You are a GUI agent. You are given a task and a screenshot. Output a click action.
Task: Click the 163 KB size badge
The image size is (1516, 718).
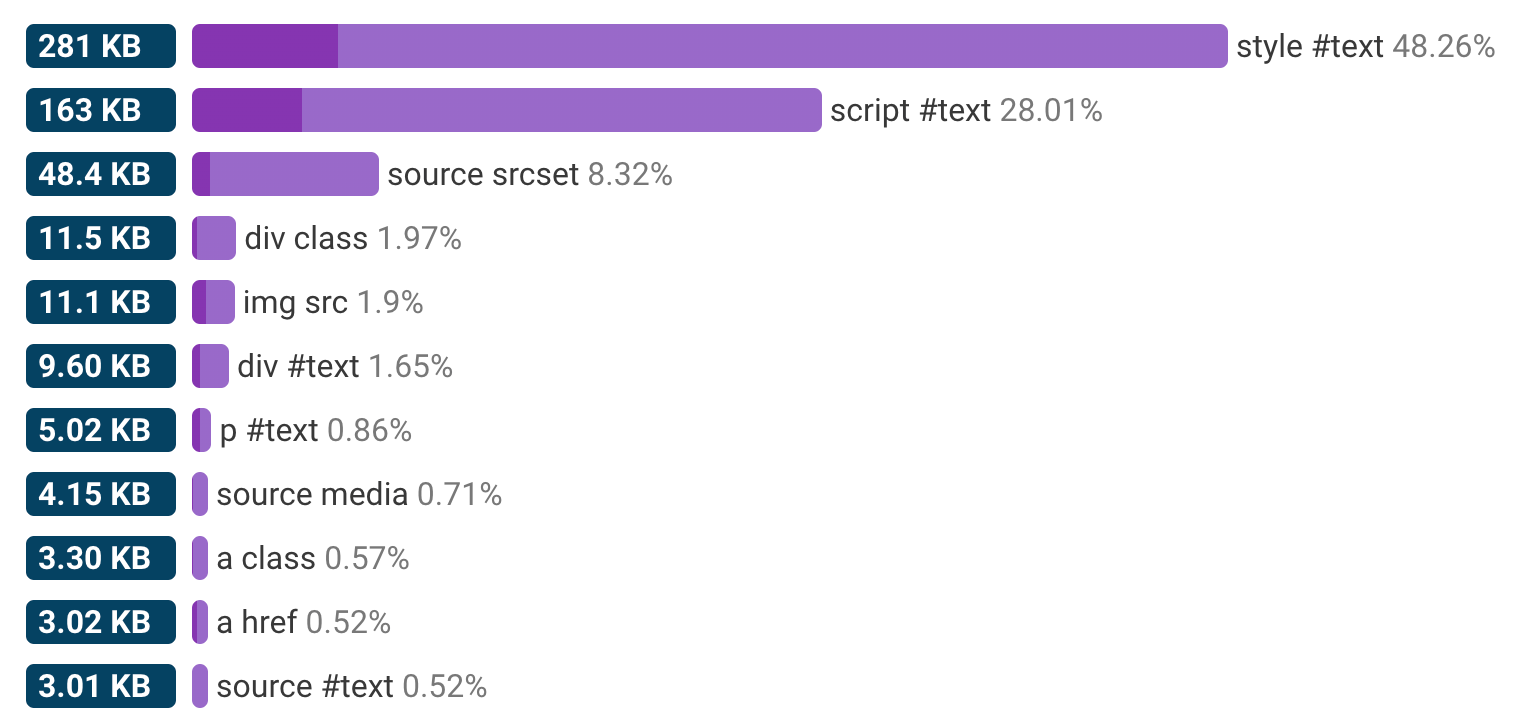[101, 110]
